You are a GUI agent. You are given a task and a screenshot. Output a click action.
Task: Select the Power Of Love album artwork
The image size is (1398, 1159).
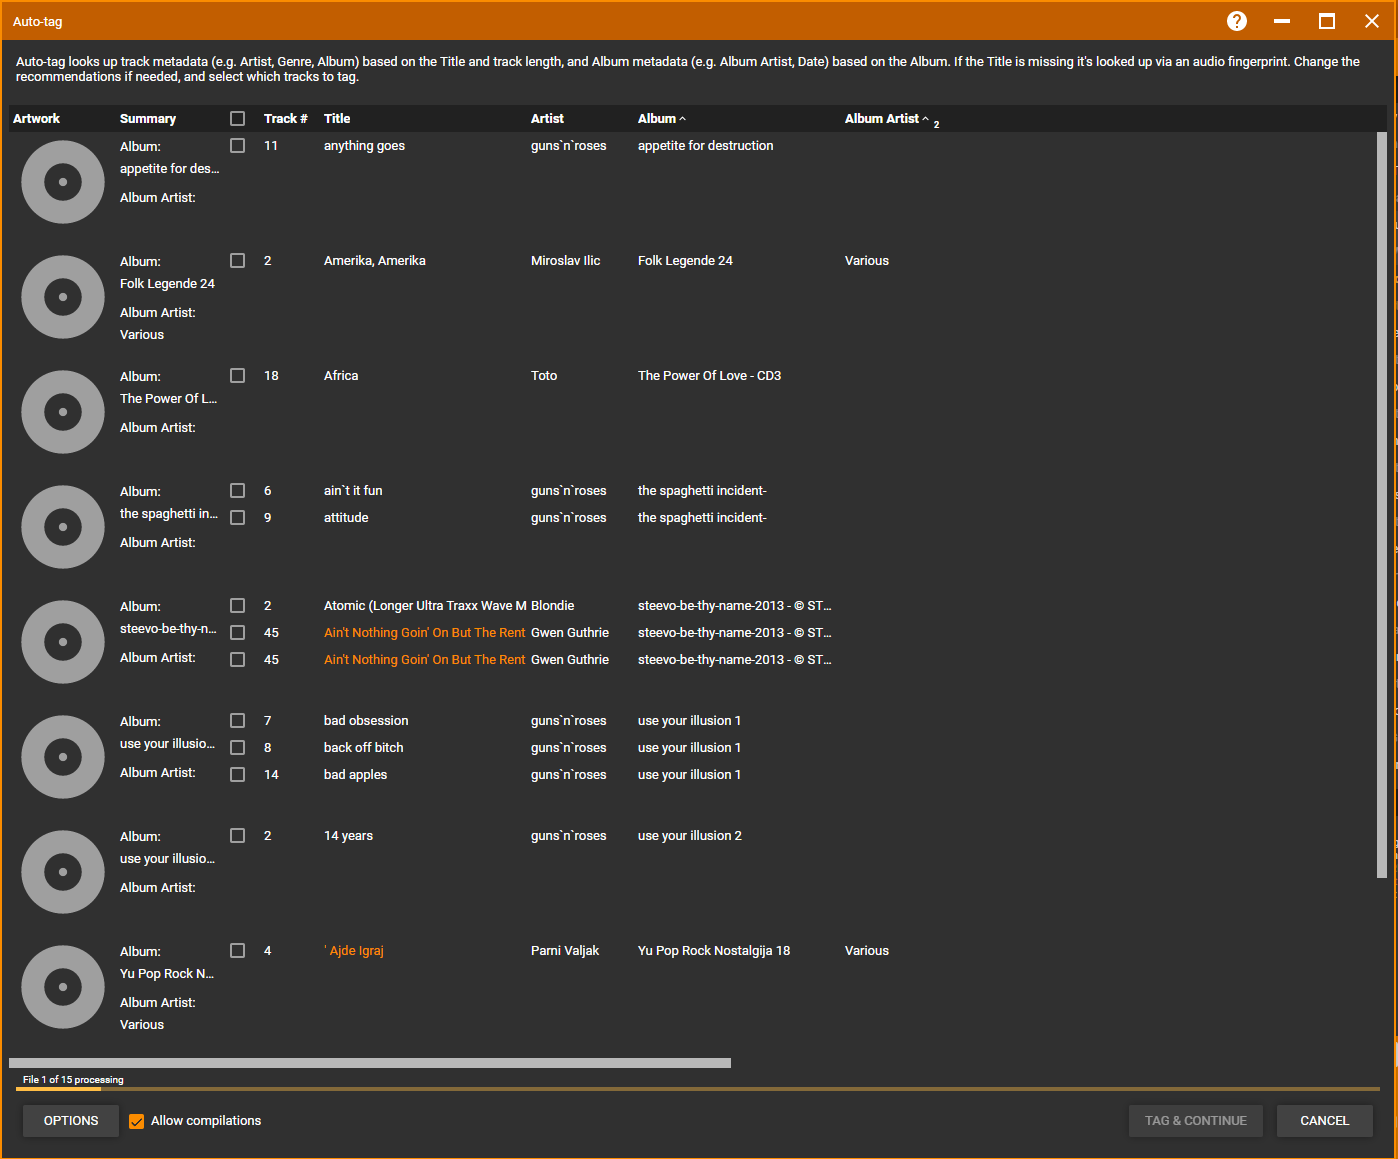pyautogui.click(x=63, y=412)
